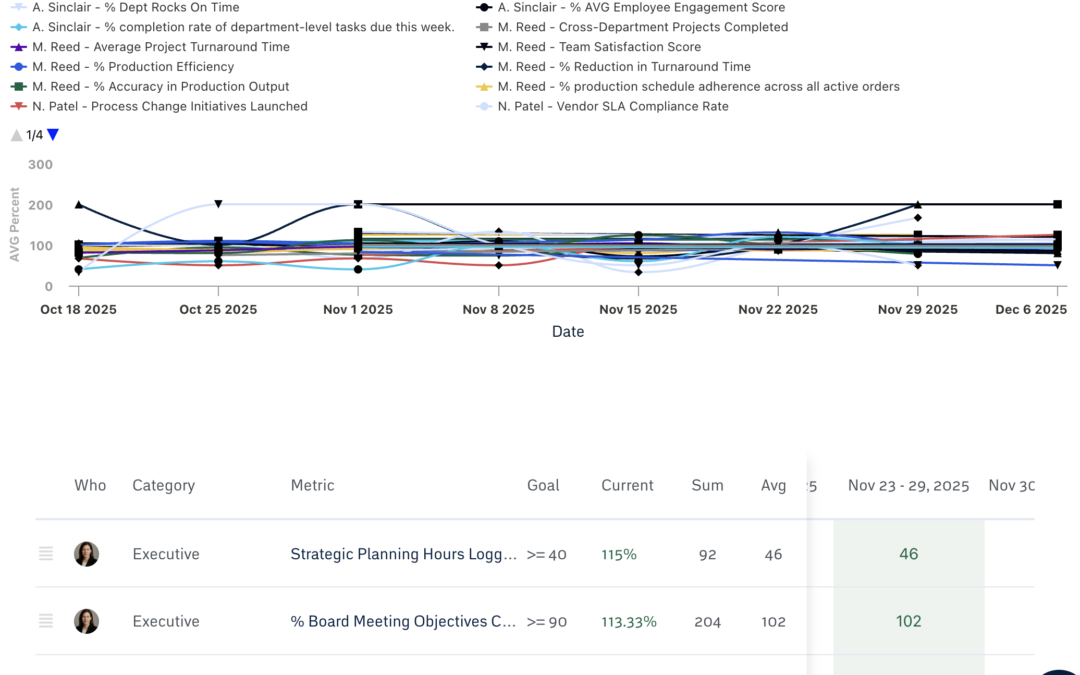The image size is (1080, 675).
Task: Click the drag handle beside Board Meeting Objectives row
Action: (x=45, y=621)
